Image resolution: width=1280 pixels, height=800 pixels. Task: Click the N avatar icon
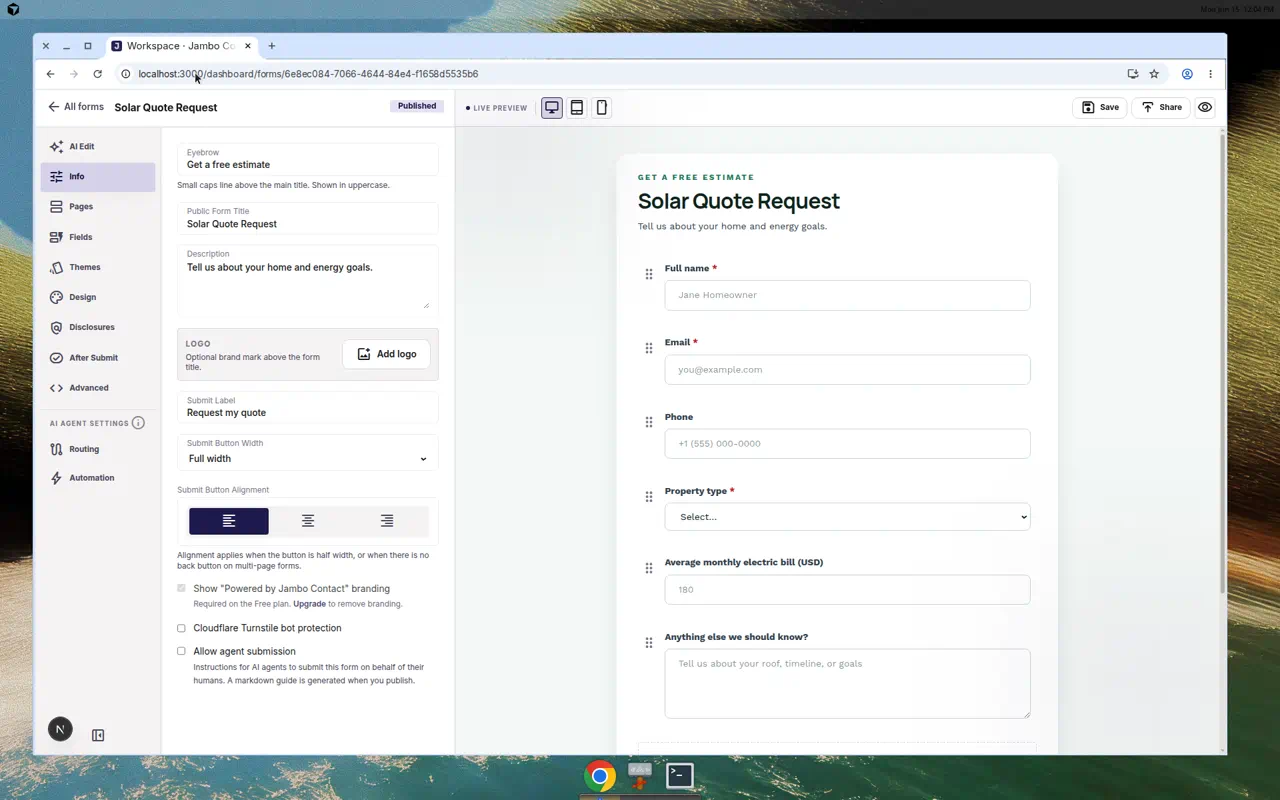[60, 730]
